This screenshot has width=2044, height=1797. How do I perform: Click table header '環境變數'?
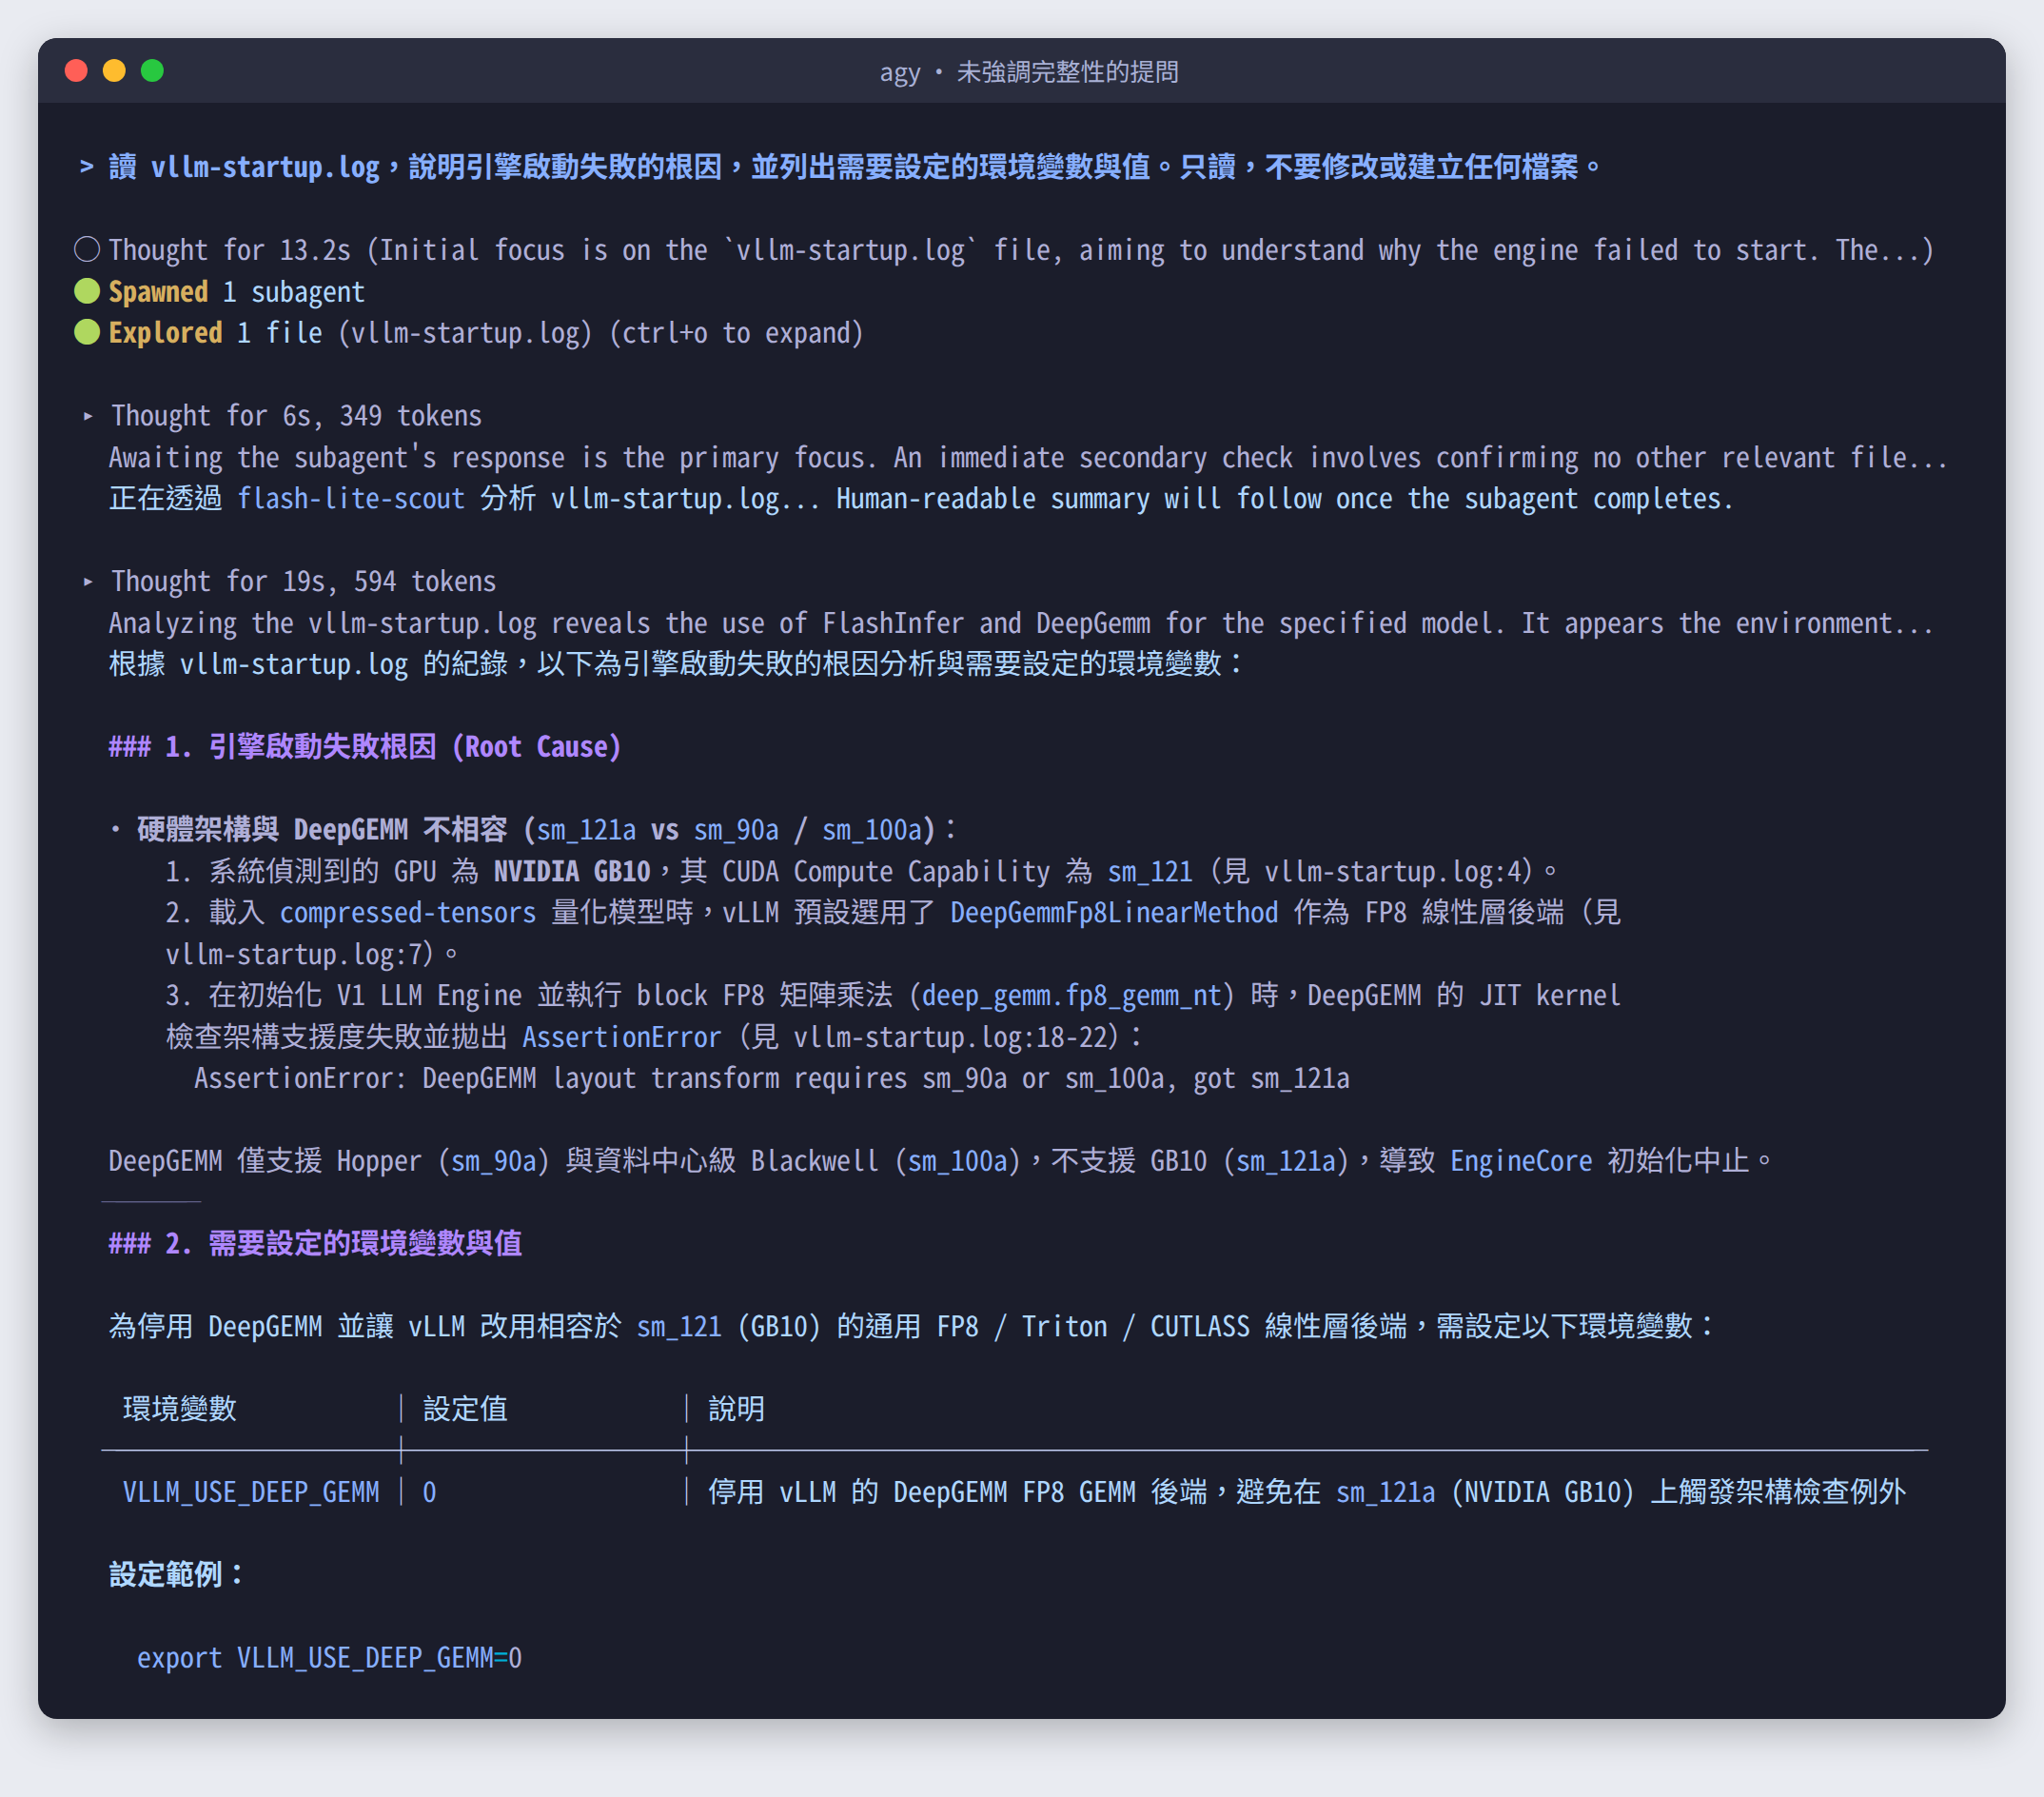[180, 1410]
